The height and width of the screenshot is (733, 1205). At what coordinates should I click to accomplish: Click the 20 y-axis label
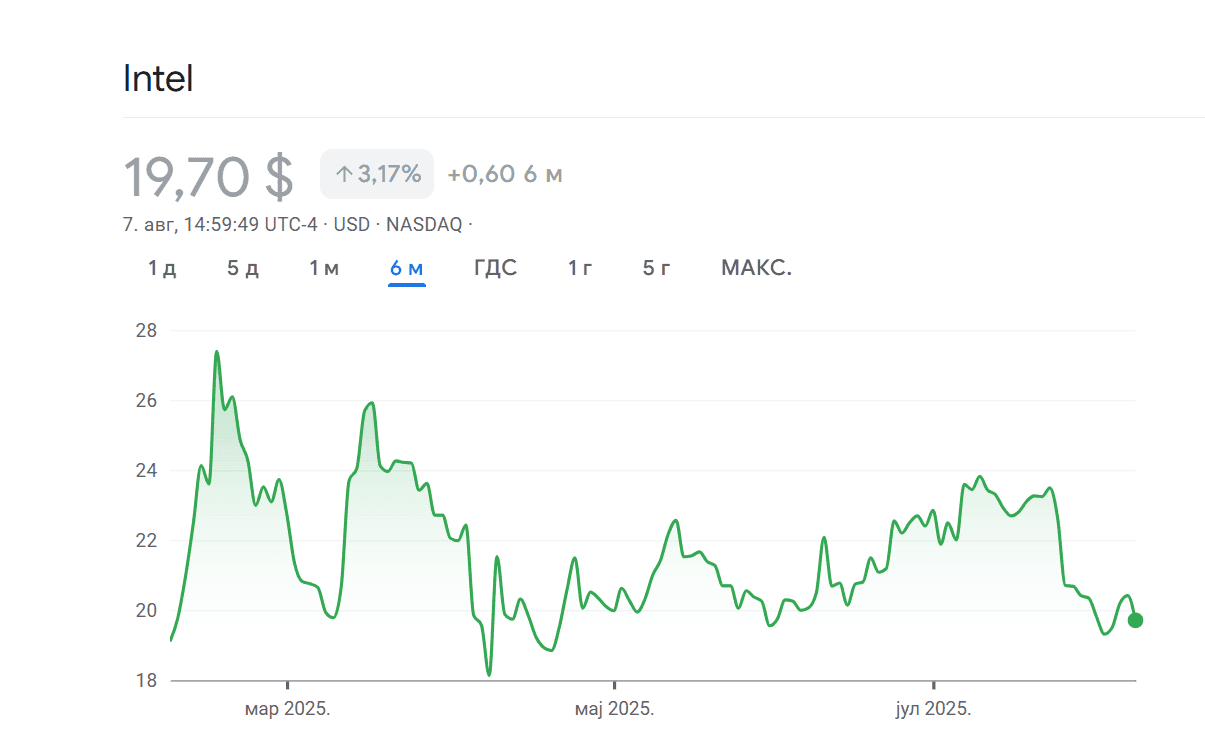click(x=146, y=610)
